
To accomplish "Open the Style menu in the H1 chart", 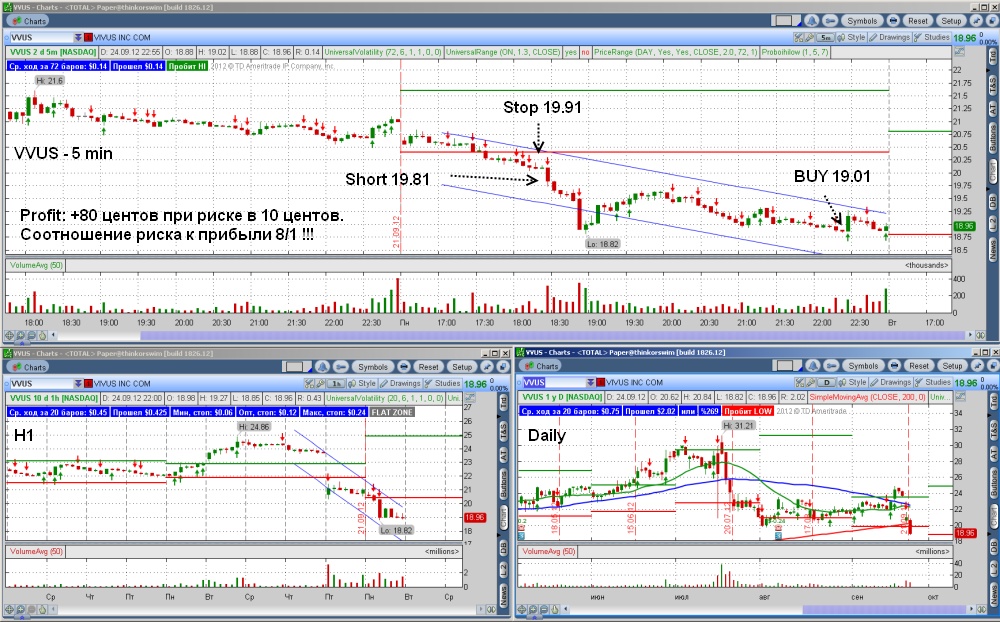I will (362, 383).
